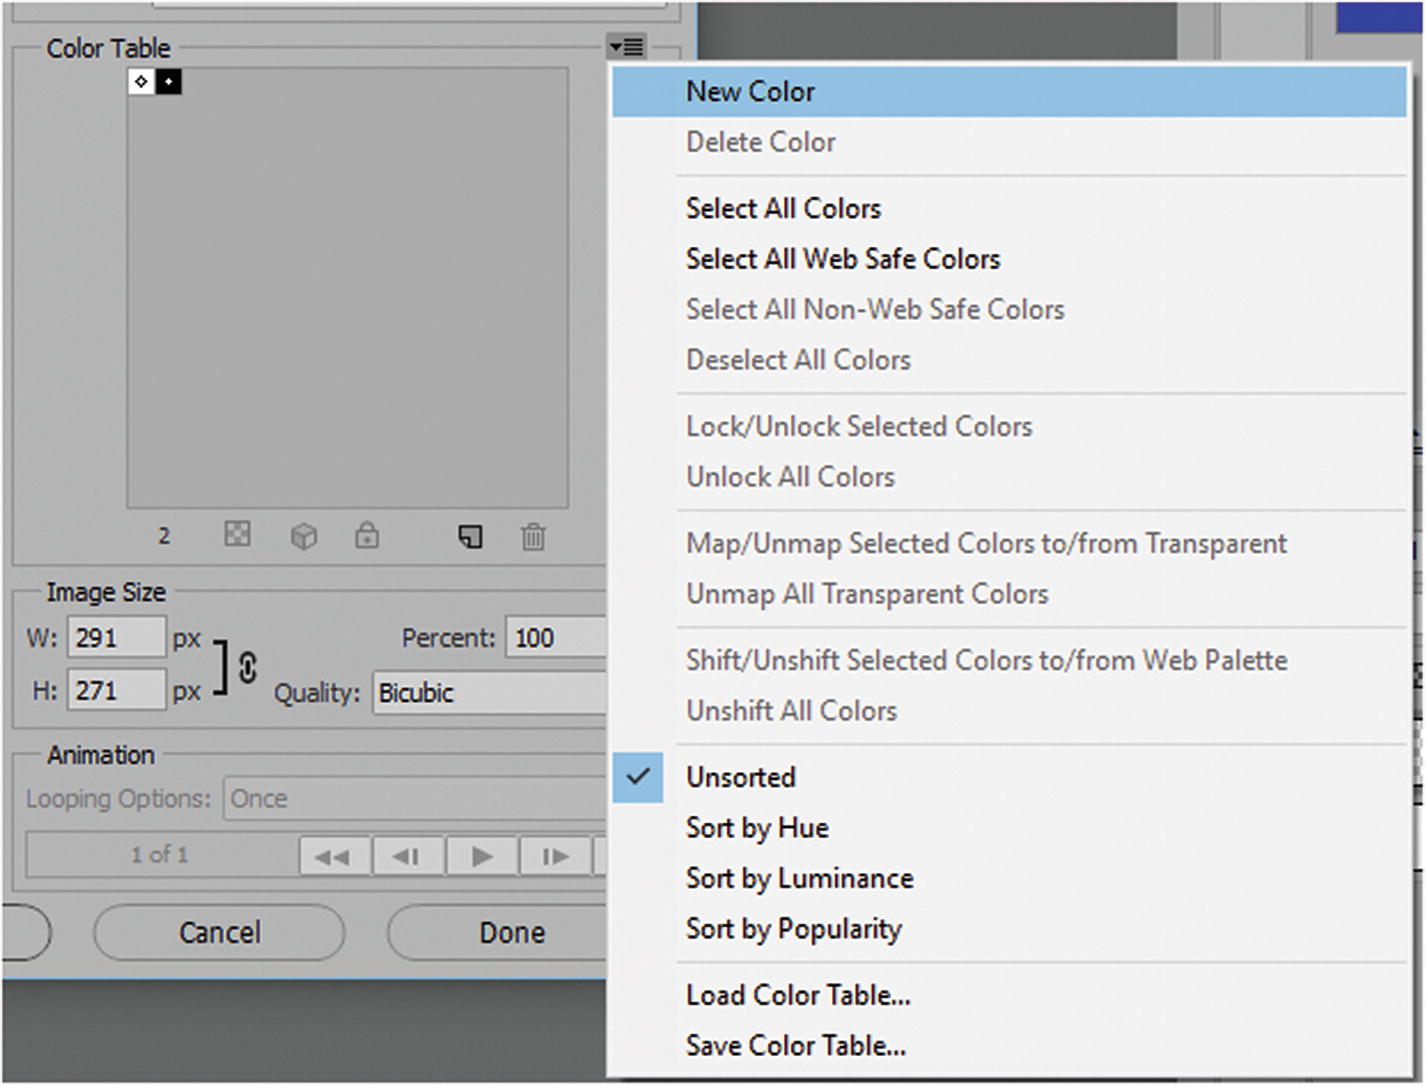Jump to first animation frame
Screen dimensions: 1425x1085
tap(333, 857)
